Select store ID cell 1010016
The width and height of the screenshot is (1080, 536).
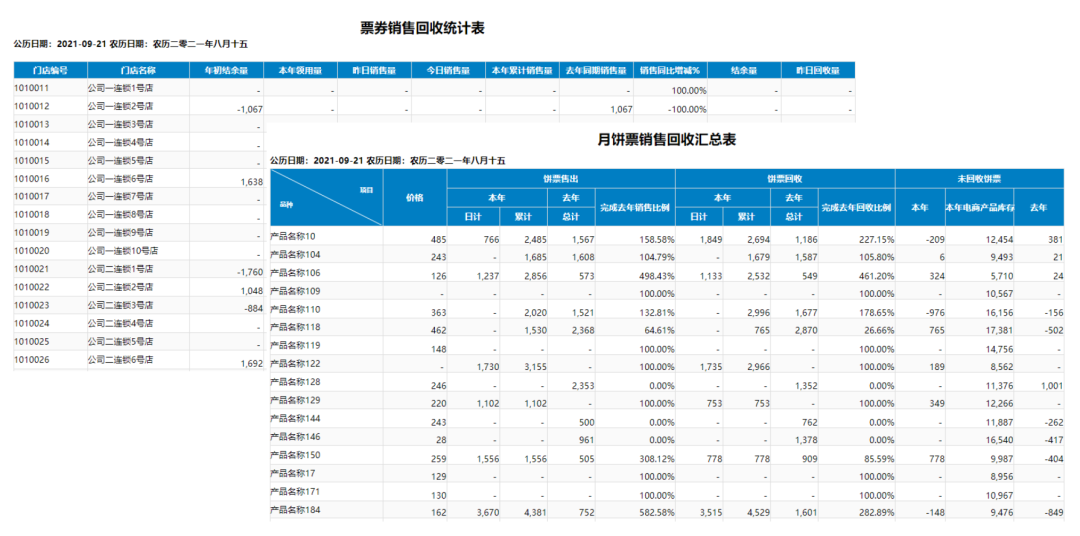coord(32,179)
